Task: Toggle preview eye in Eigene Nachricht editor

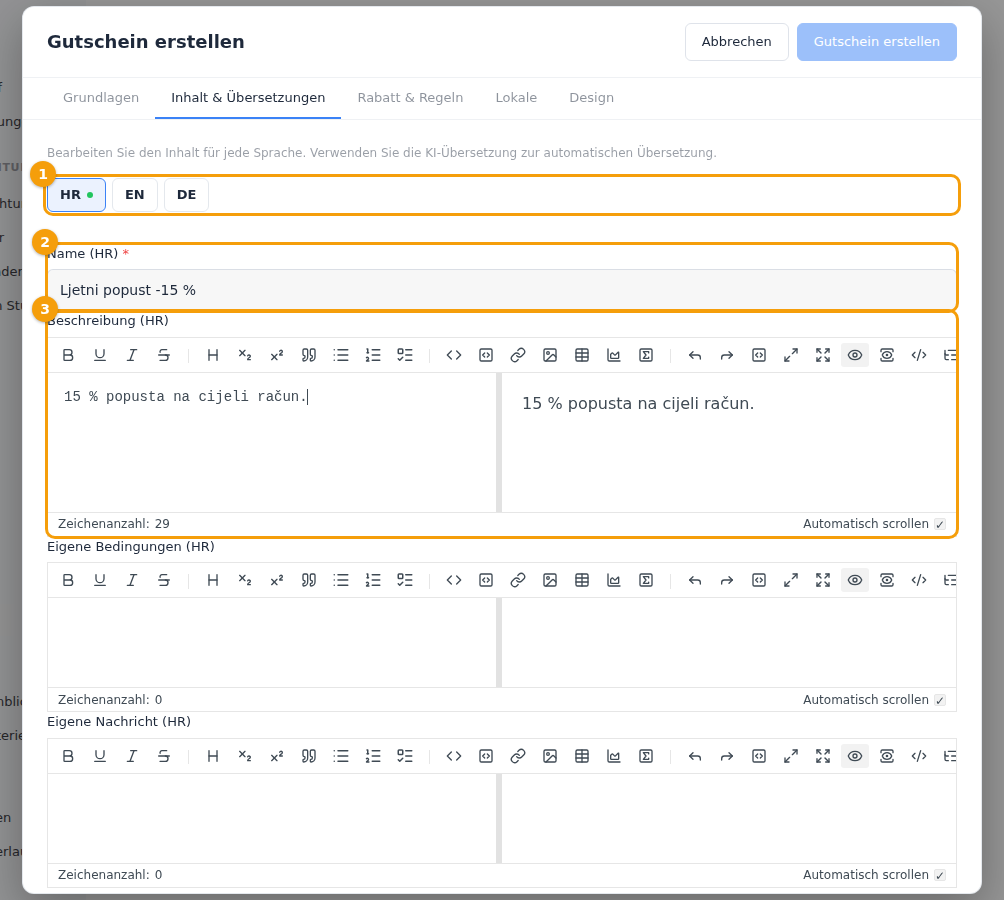Action: click(855, 757)
